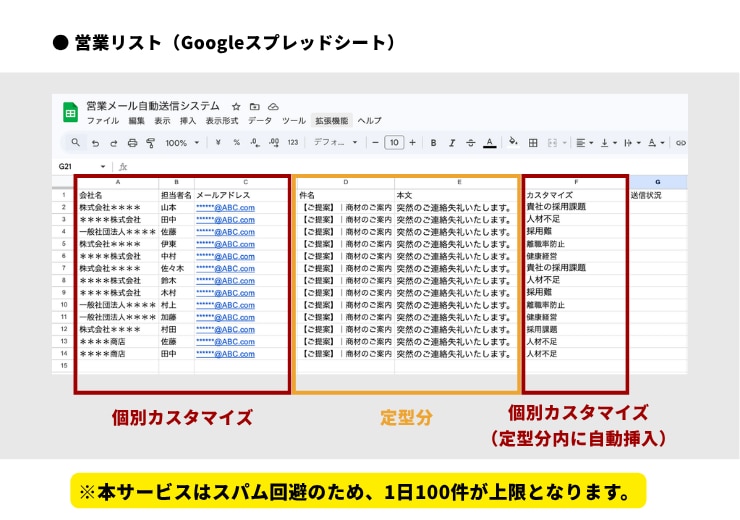Redo the last action
Image resolution: width=740 pixels, height=520 pixels.
114,143
